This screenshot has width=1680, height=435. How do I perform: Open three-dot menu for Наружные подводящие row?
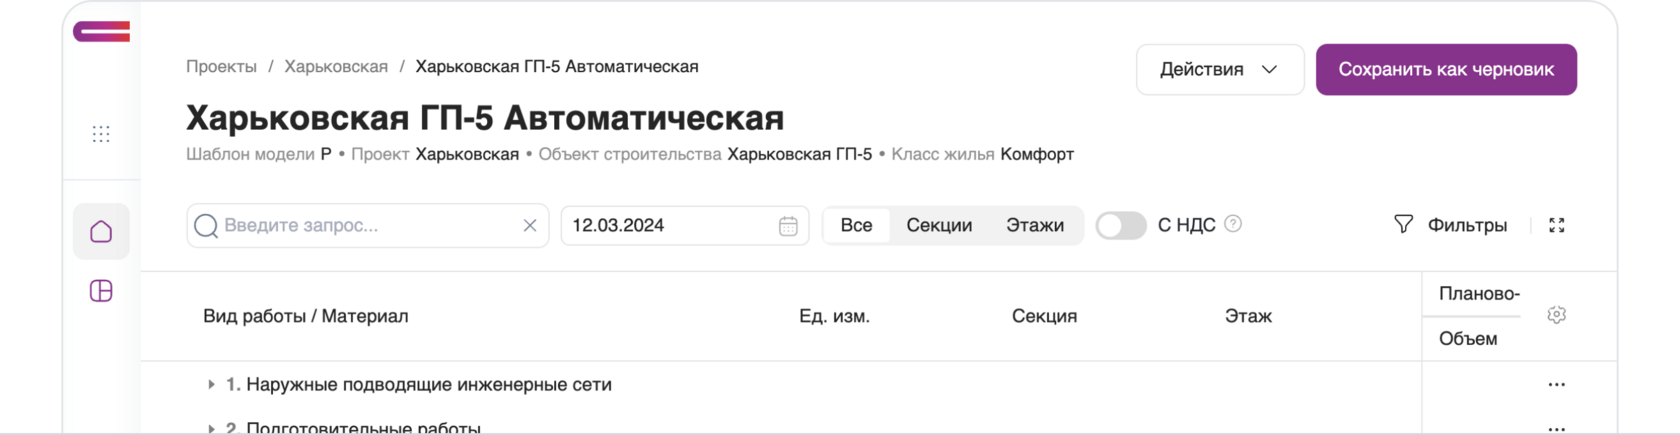tap(1556, 385)
